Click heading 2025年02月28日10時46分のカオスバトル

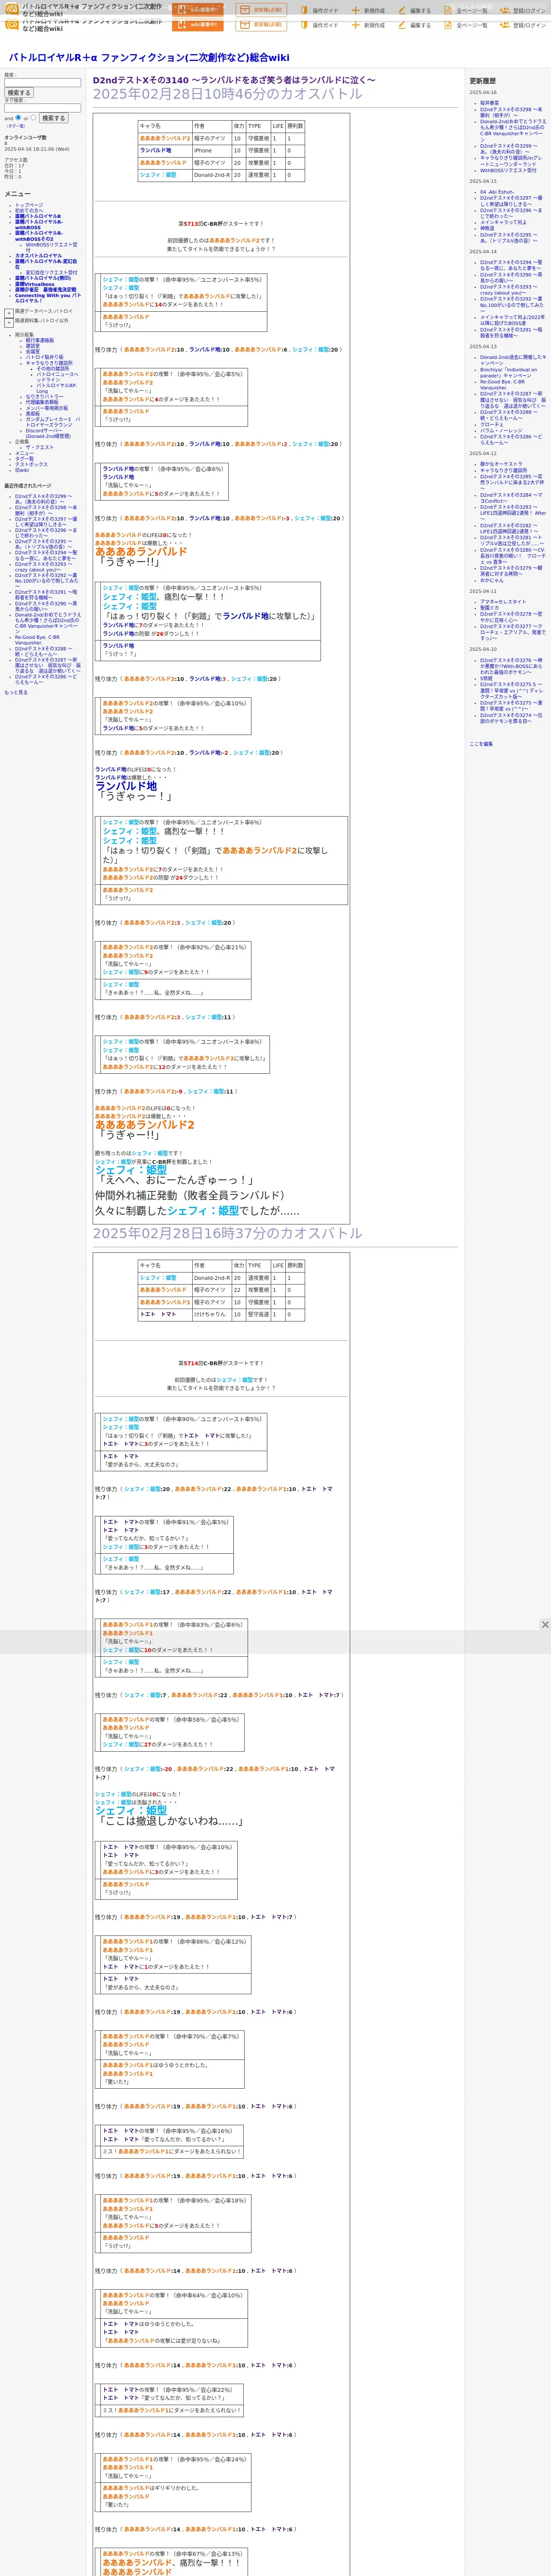(x=228, y=94)
